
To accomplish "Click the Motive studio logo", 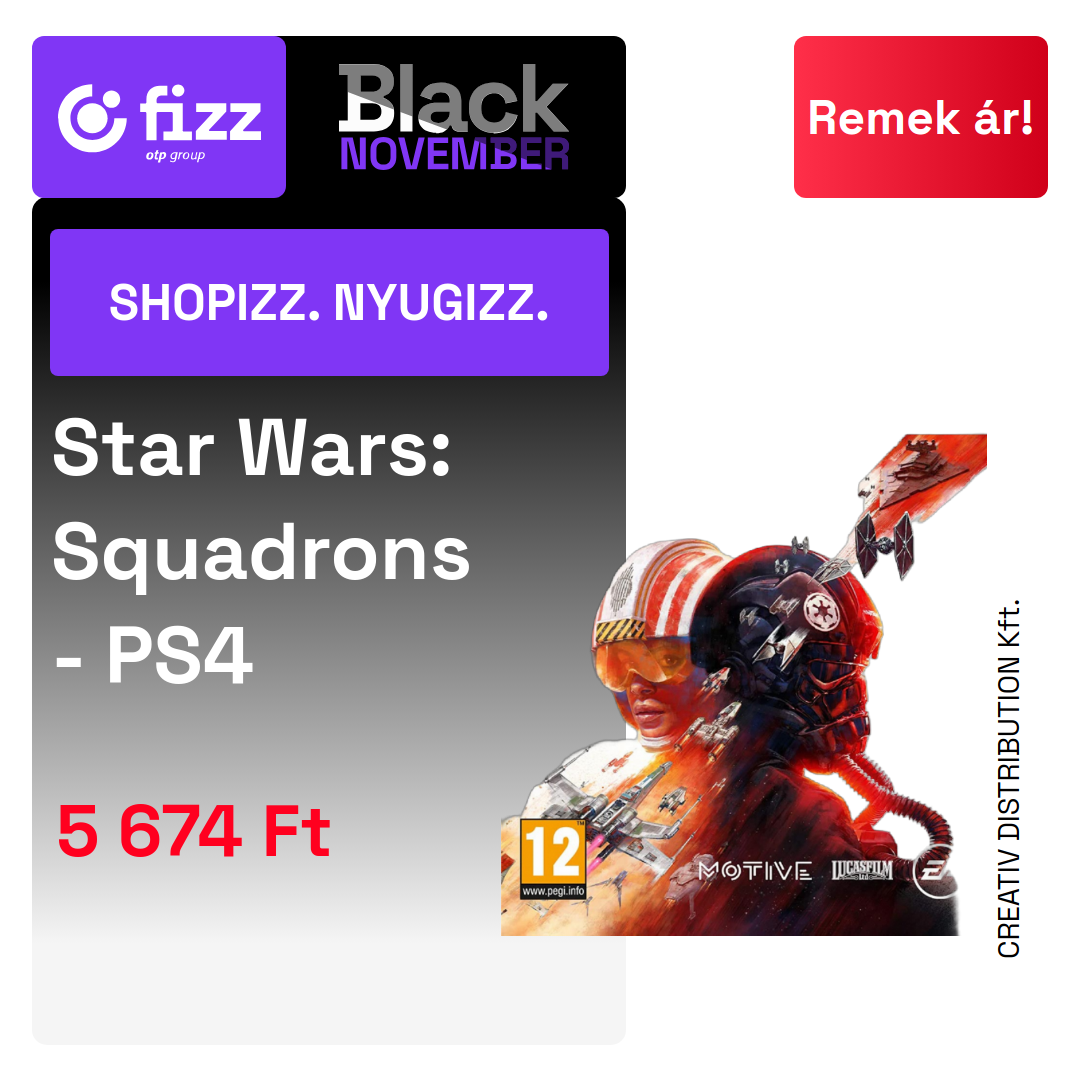I will 755,871.
